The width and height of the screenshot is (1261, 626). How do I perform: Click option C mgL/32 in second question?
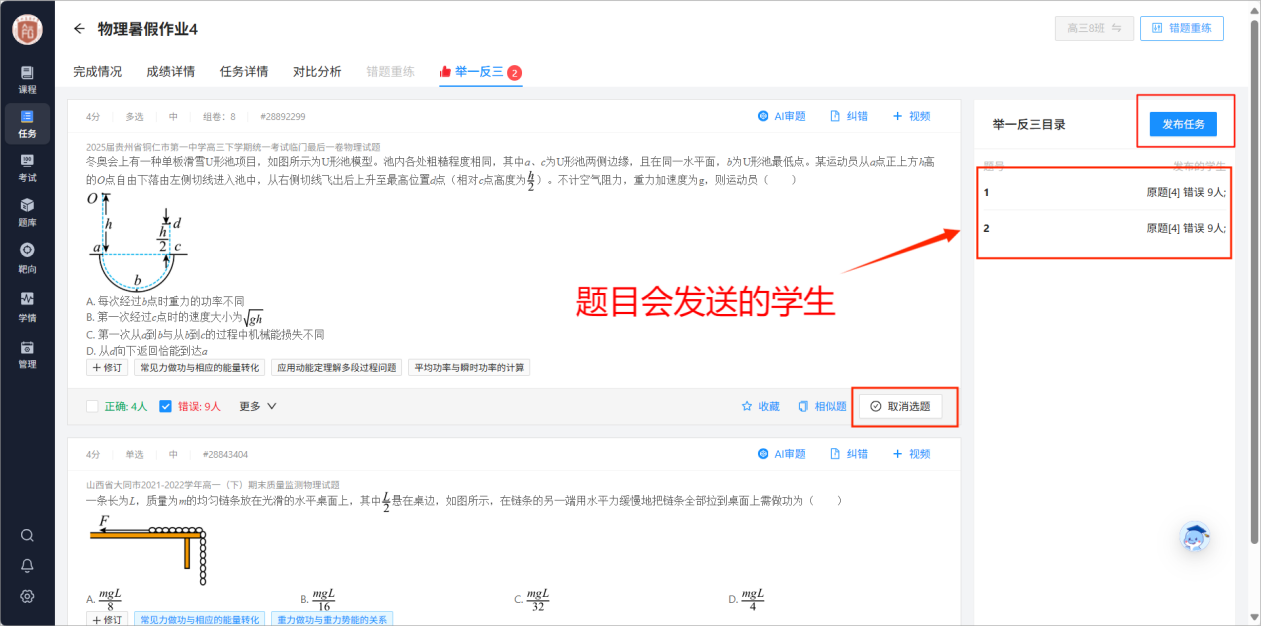[534, 599]
